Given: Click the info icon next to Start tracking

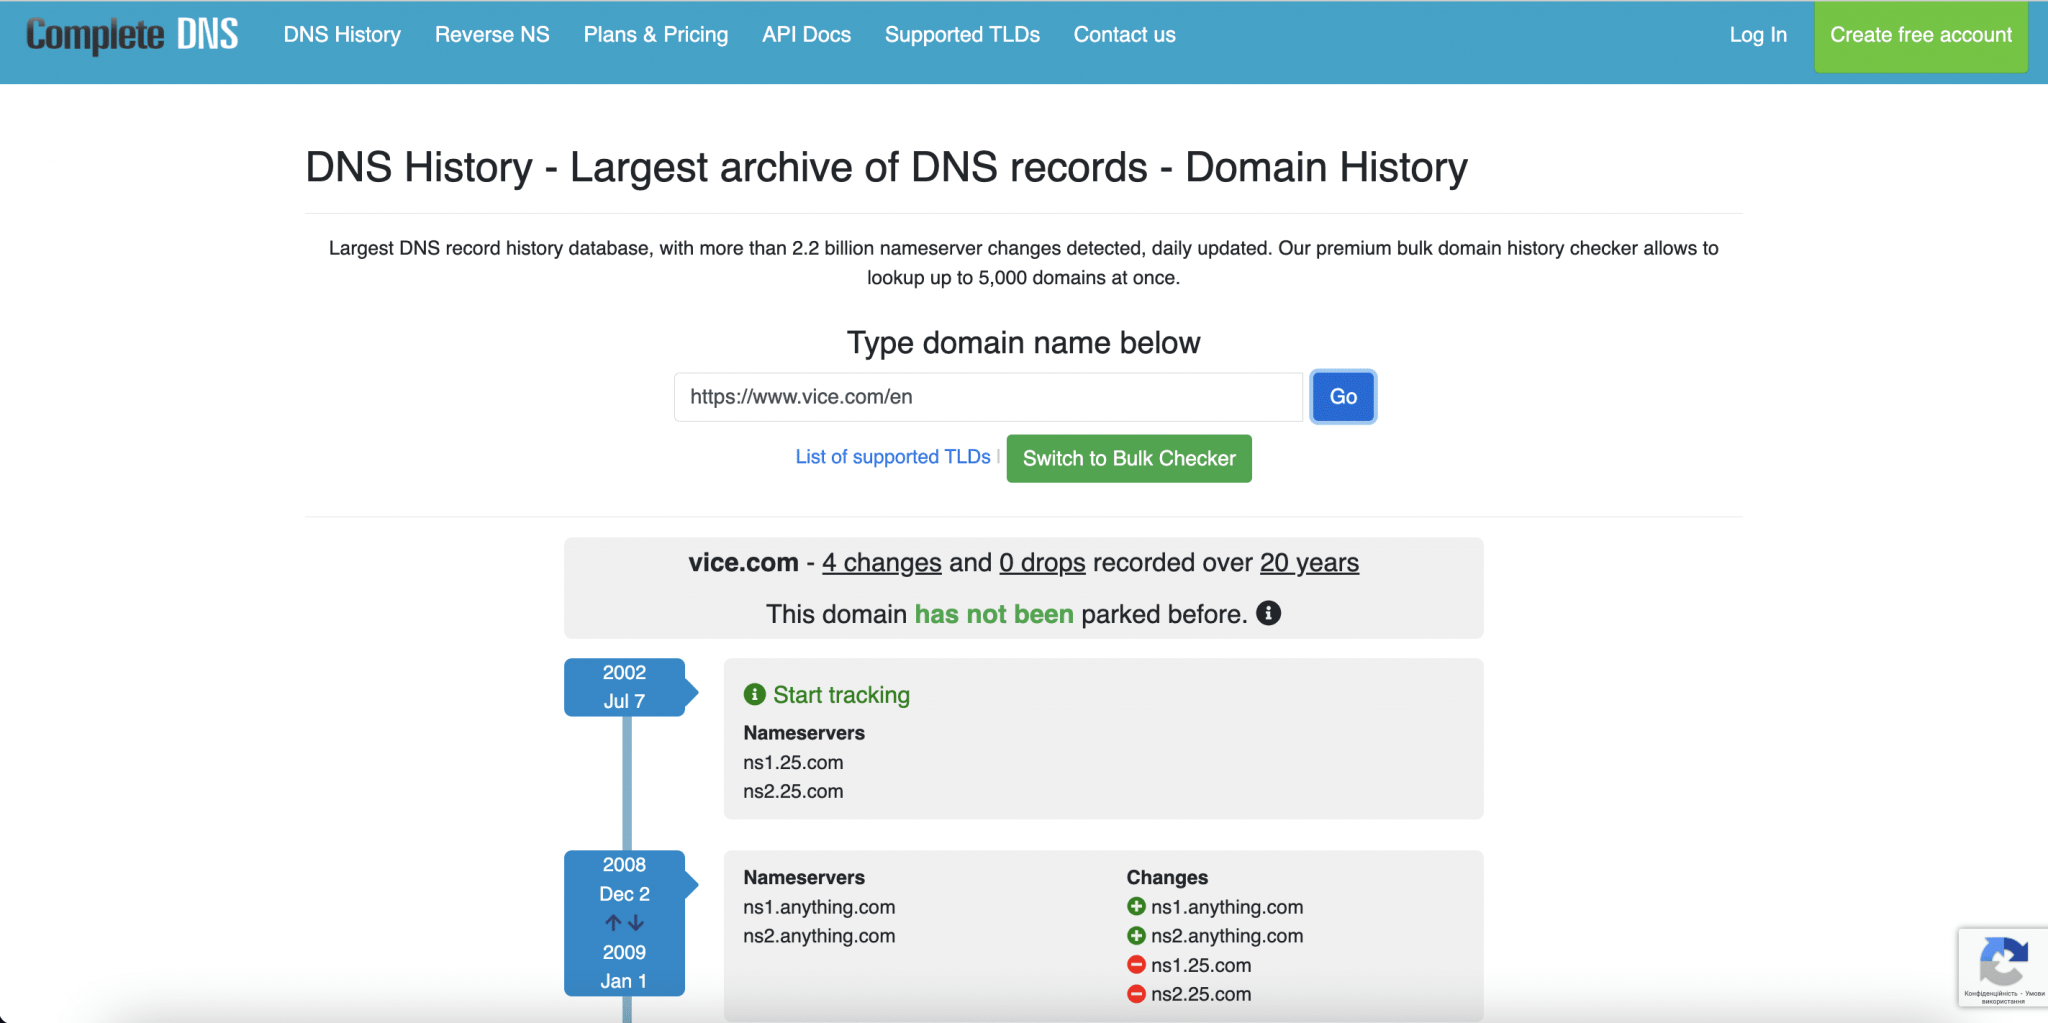Looking at the screenshot, I should point(754,693).
